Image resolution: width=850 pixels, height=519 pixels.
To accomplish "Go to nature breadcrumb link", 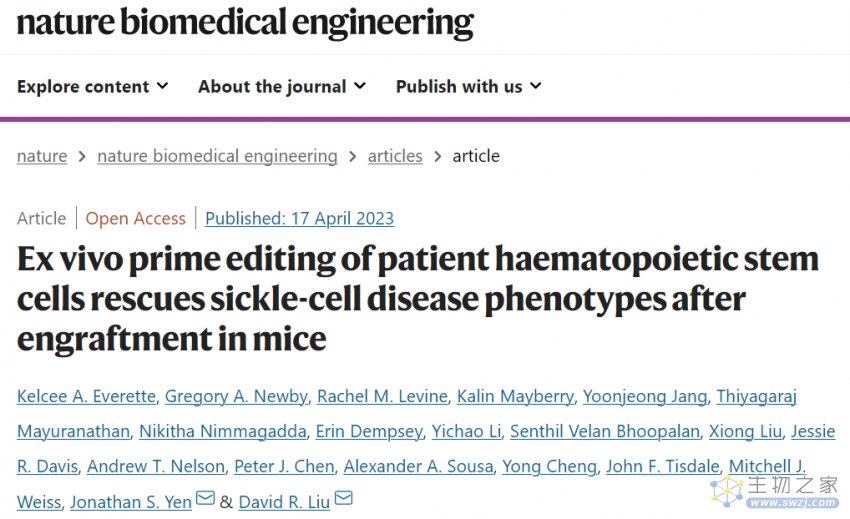I will coord(42,156).
